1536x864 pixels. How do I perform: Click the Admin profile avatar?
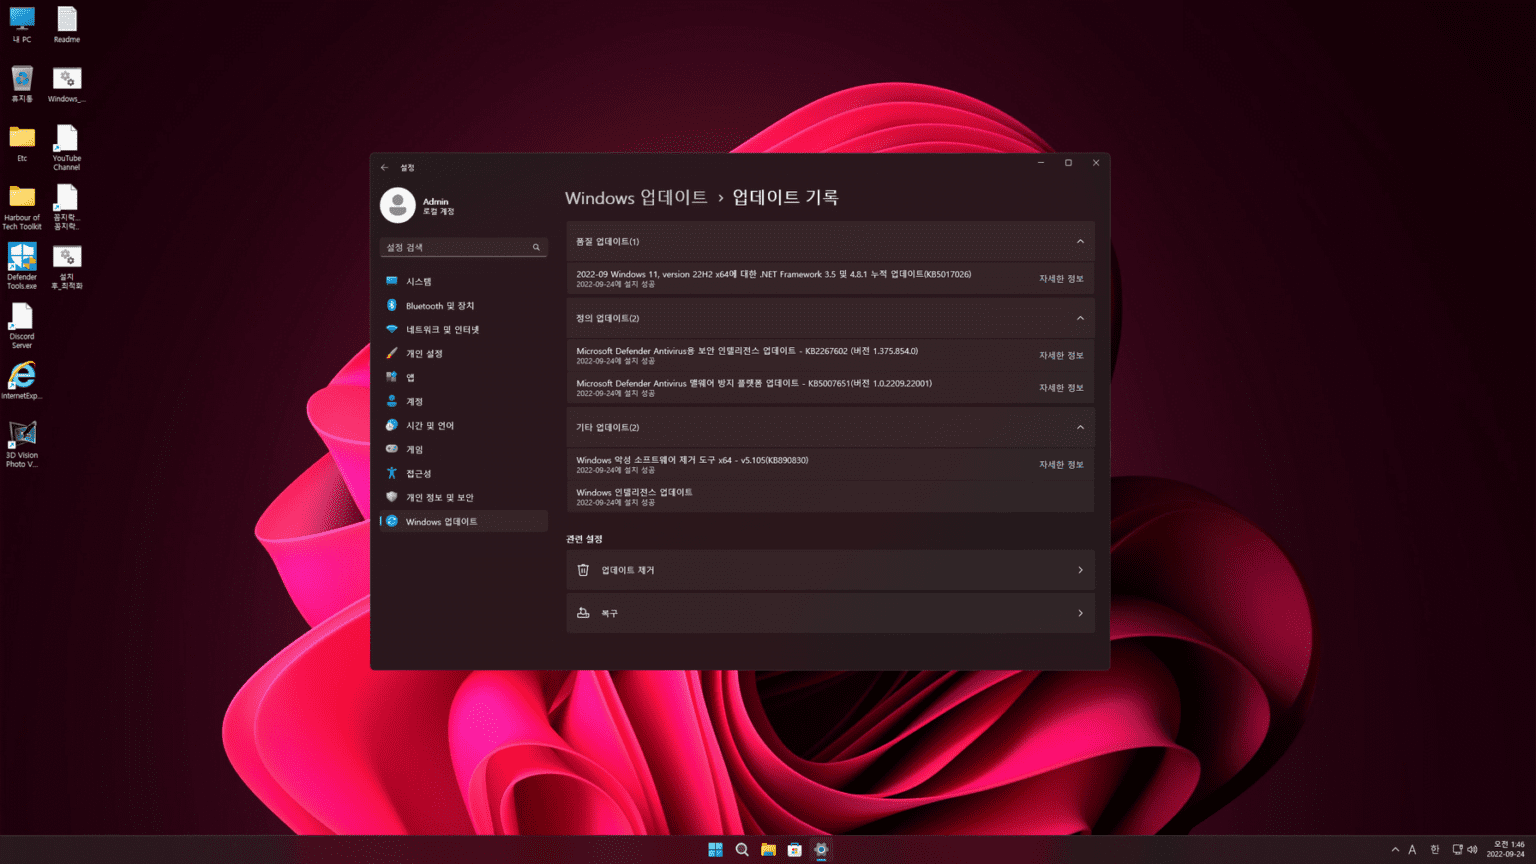tap(398, 205)
